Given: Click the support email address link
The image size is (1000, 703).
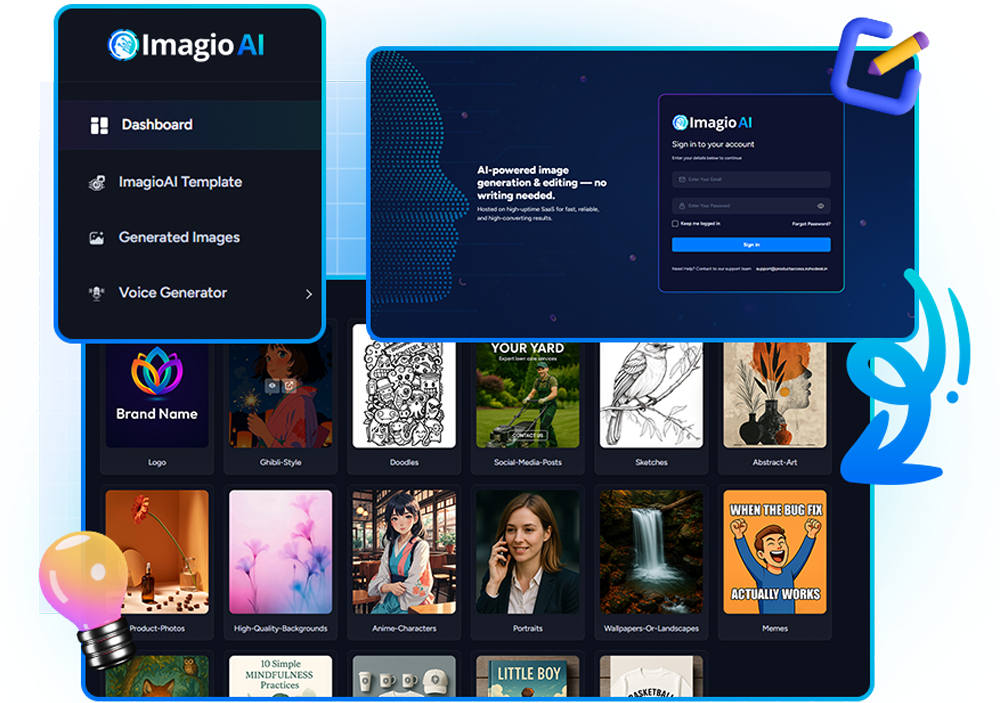Looking at the screenshot, I should [x=791, y=269].
